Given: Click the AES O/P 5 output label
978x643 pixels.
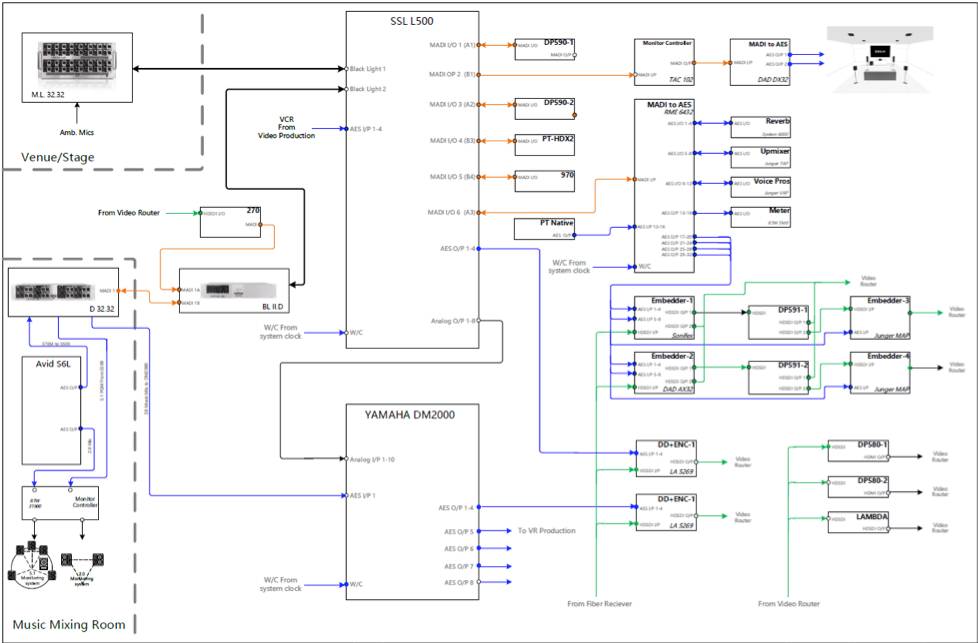Looking at the screenshot, I should click(x=459, y=532).
